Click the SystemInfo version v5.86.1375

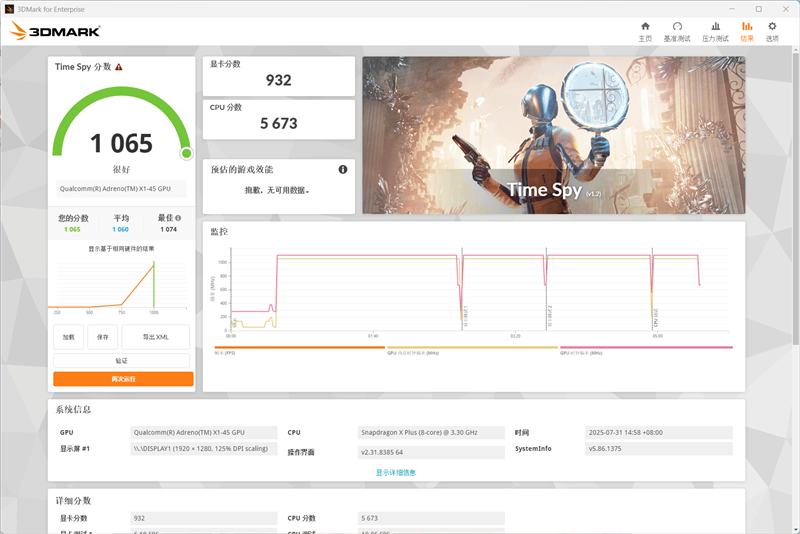[659, 449]
